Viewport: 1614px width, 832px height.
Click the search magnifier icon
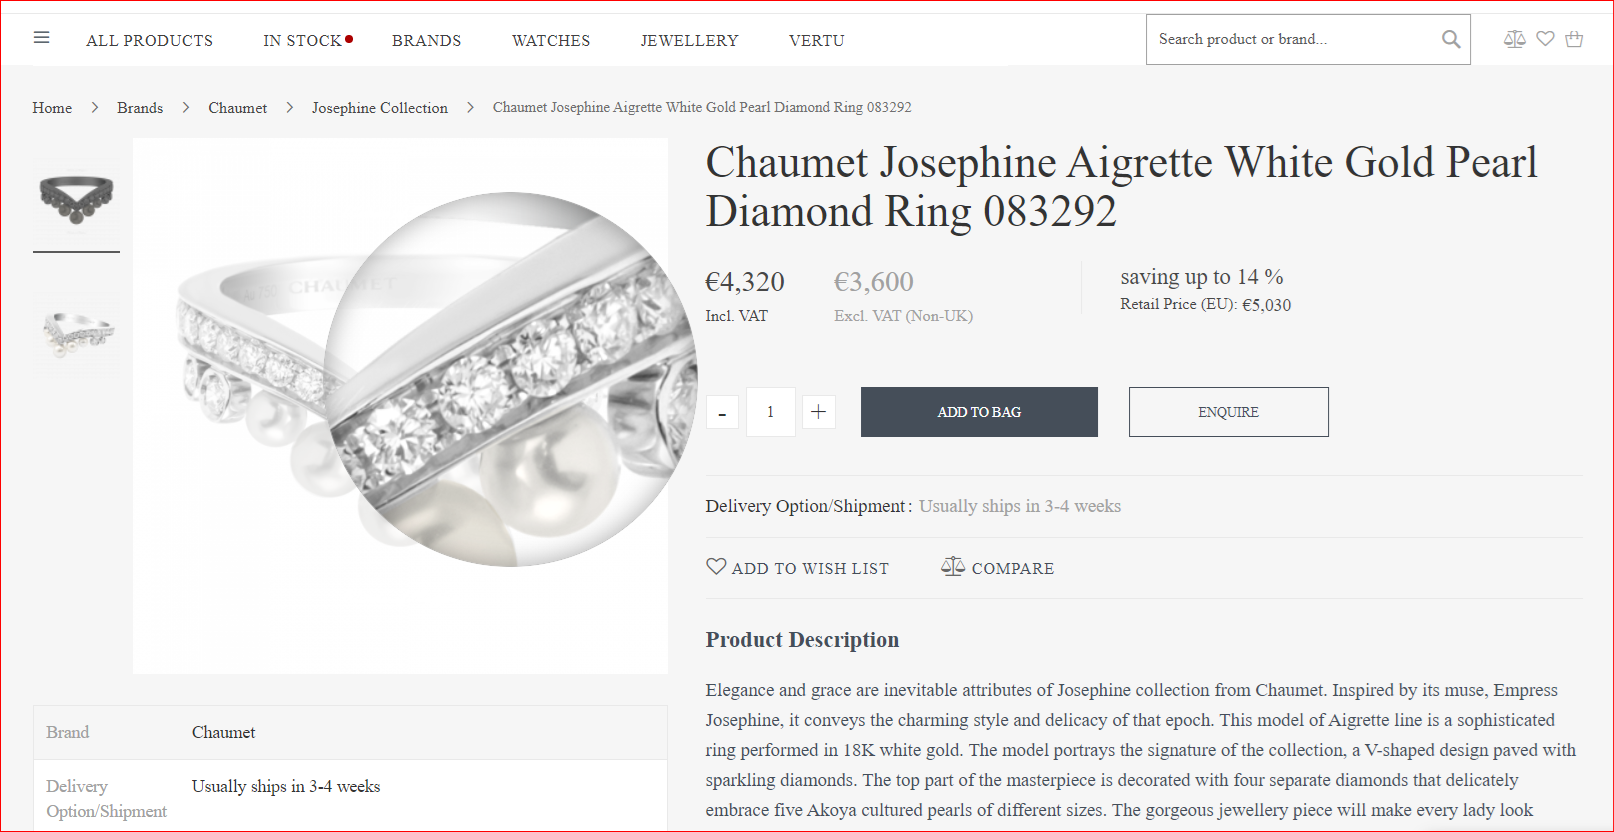pos(1450,40)
